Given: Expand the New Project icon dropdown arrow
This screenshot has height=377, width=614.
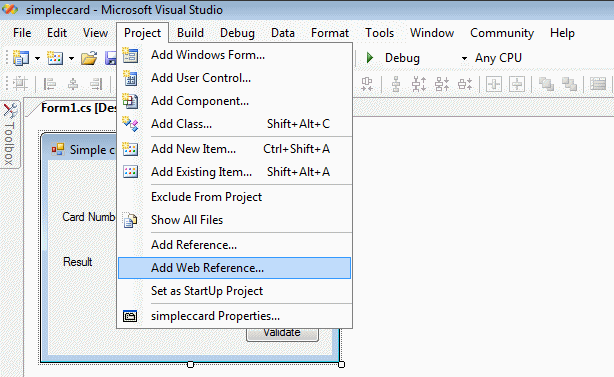Looking at the screenshot, I should point(37,59).
